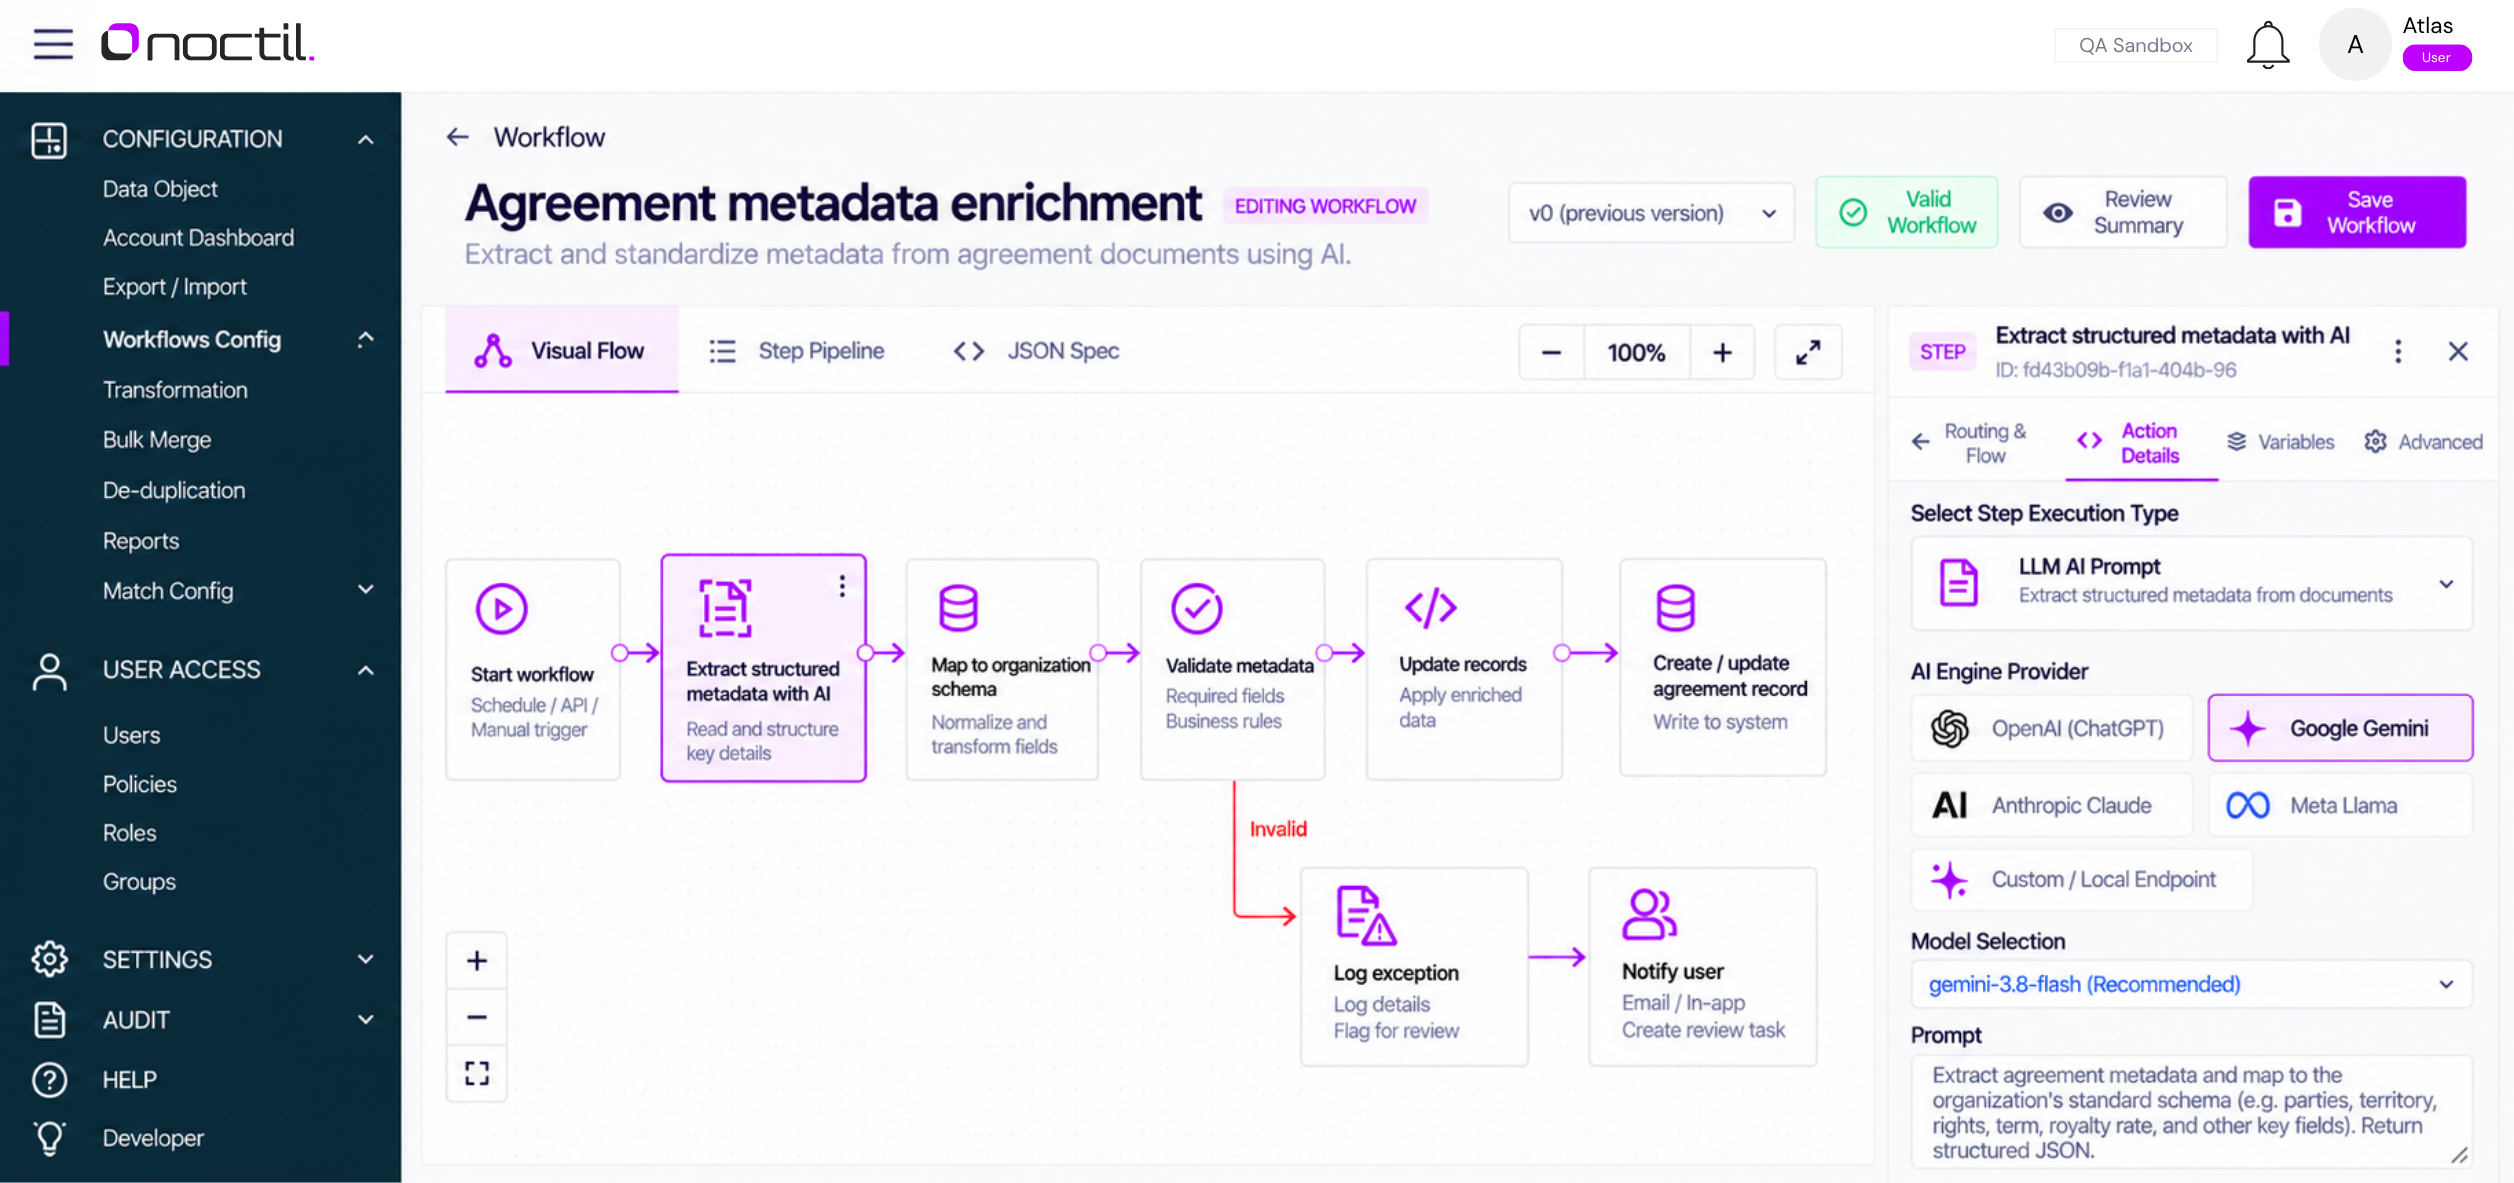Select the Start workflow node
The height and width of the screenshot is (1183, 2514).
[x=533, y=669]
